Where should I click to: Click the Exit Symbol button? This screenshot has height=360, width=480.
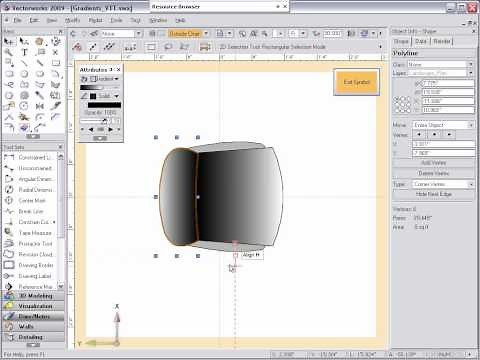(357, 82)
